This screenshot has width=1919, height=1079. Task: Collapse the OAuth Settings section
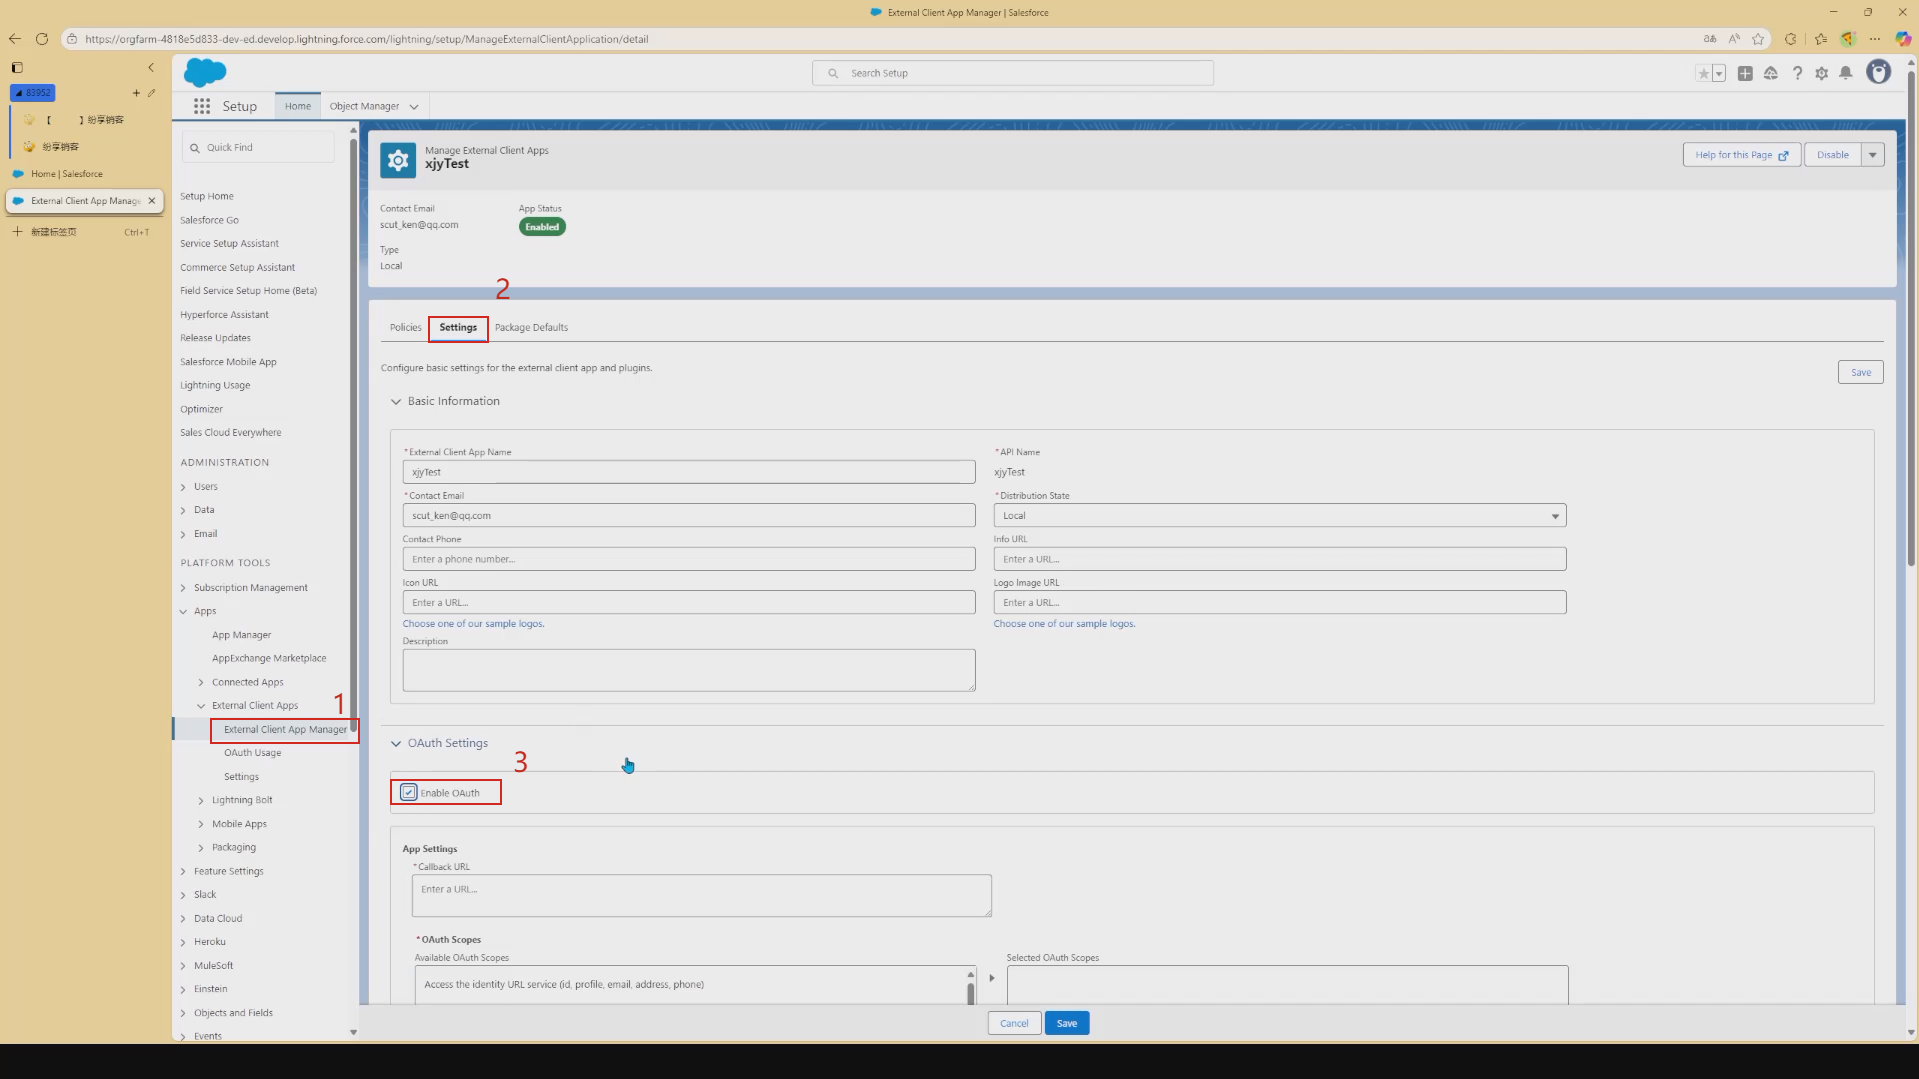coord(396,743)
